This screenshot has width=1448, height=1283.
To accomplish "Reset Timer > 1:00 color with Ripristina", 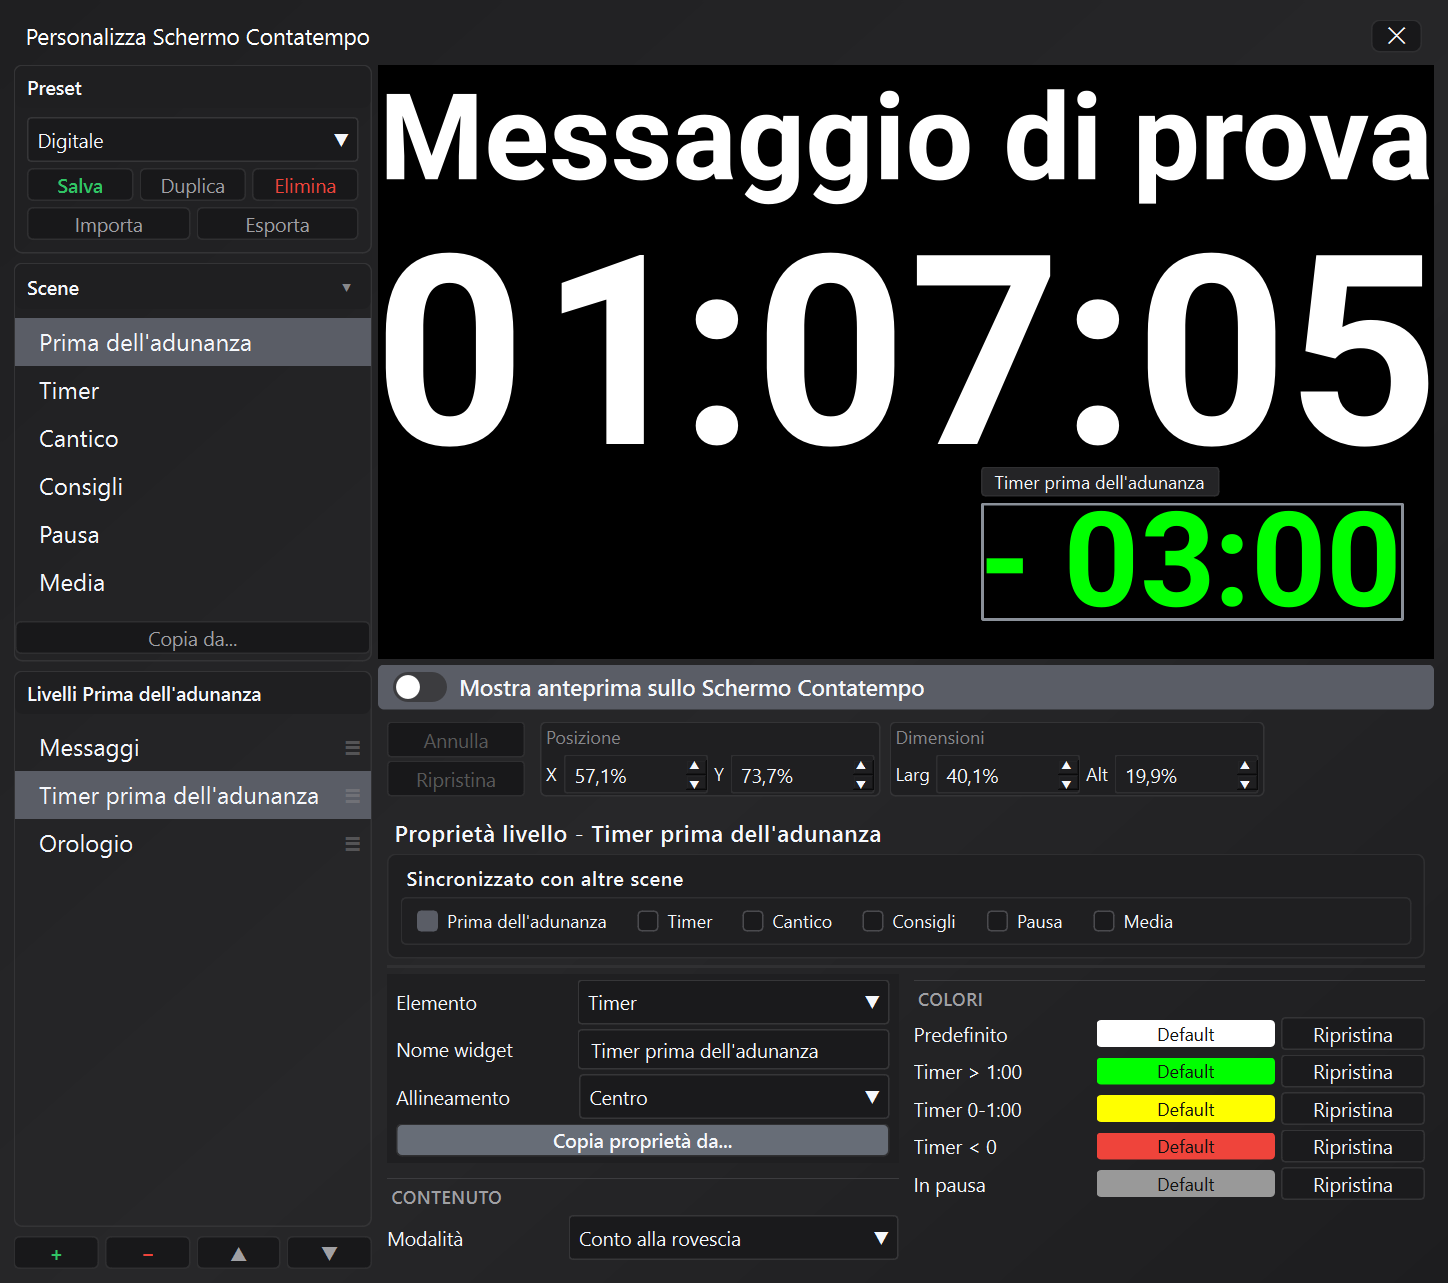I will pos(1353,1071).
